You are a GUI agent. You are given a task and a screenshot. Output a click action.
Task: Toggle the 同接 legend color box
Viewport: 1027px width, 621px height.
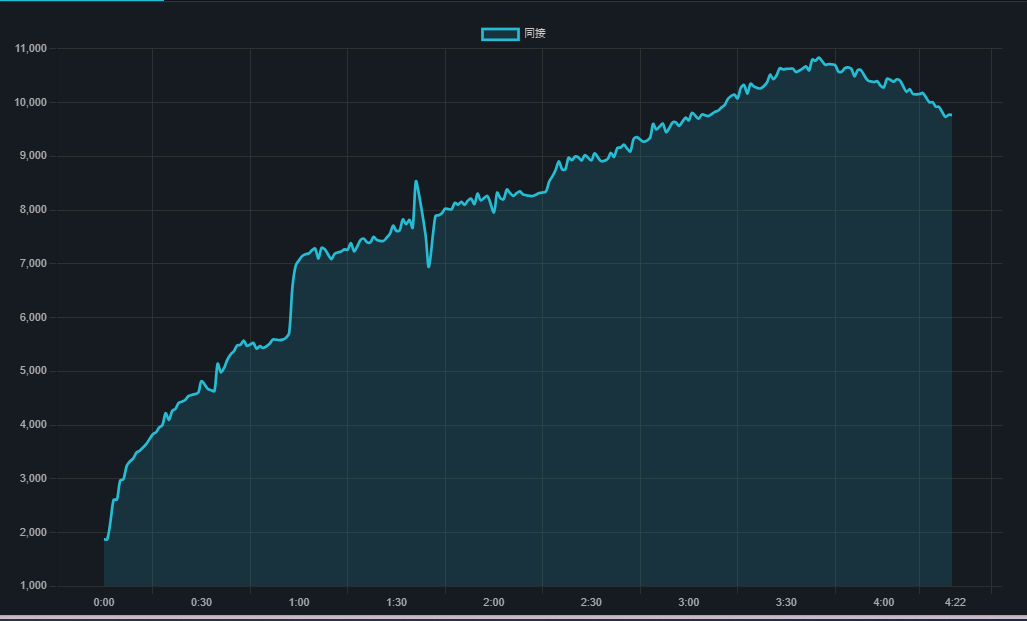coord(500,33)
